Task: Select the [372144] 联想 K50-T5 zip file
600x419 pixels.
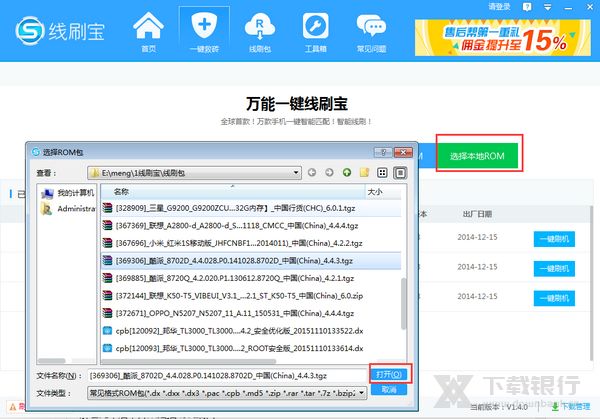Action: (x=251, y=296)
